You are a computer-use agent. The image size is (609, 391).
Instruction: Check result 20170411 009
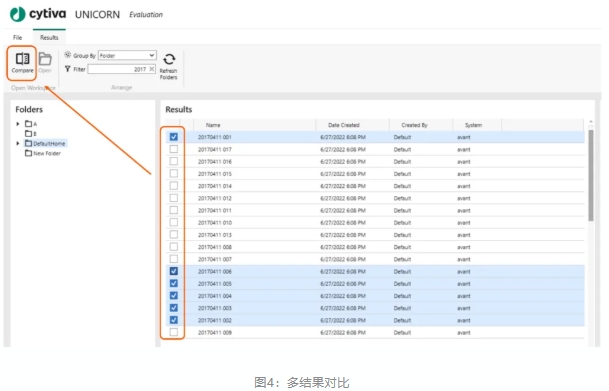(x=174, y=332)
